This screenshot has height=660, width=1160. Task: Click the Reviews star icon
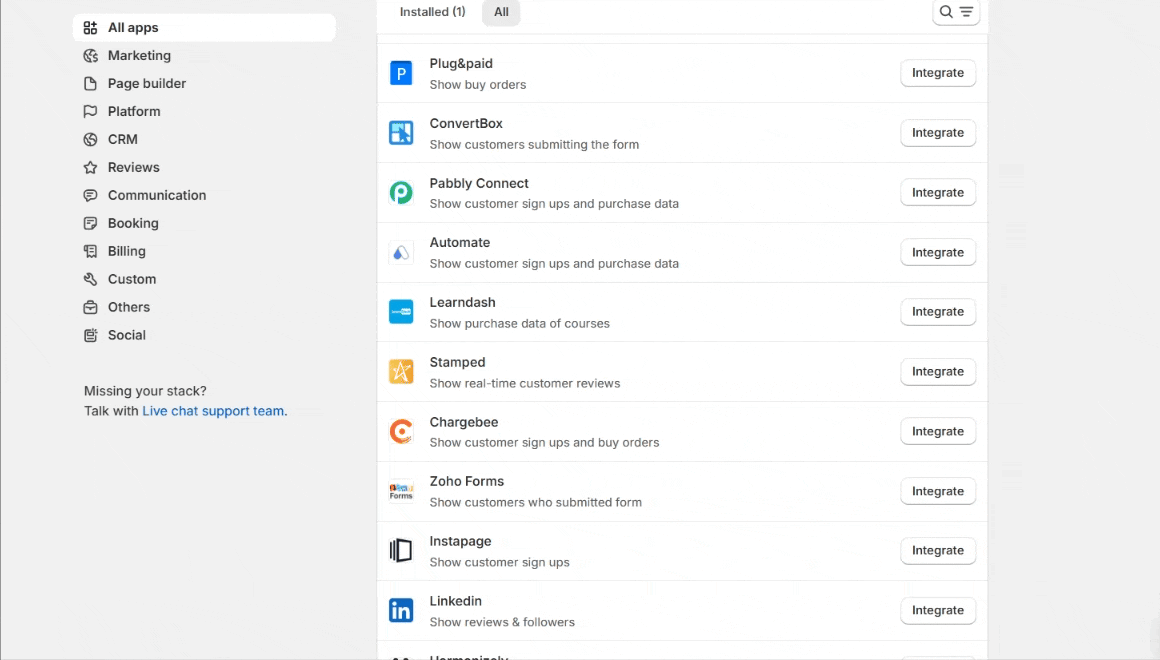(x=90, y=167)
